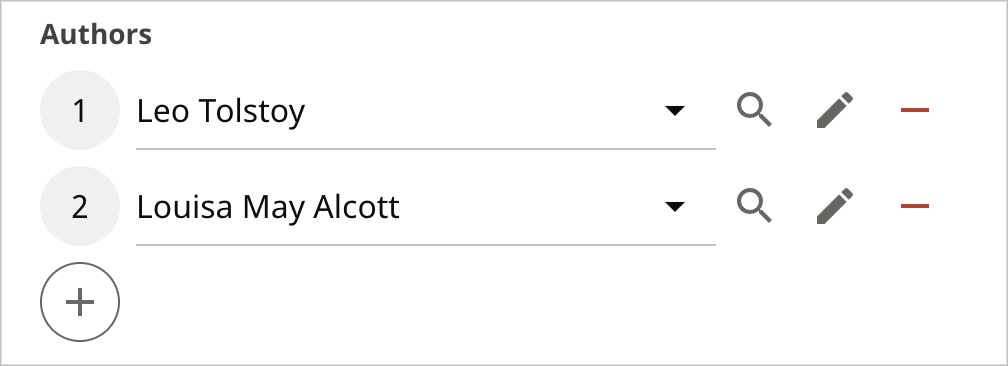The width and height of the screenshot is (1008, 366).
Task: Edit the Louisa May Alcott entry
Action: tap(834, 206)
